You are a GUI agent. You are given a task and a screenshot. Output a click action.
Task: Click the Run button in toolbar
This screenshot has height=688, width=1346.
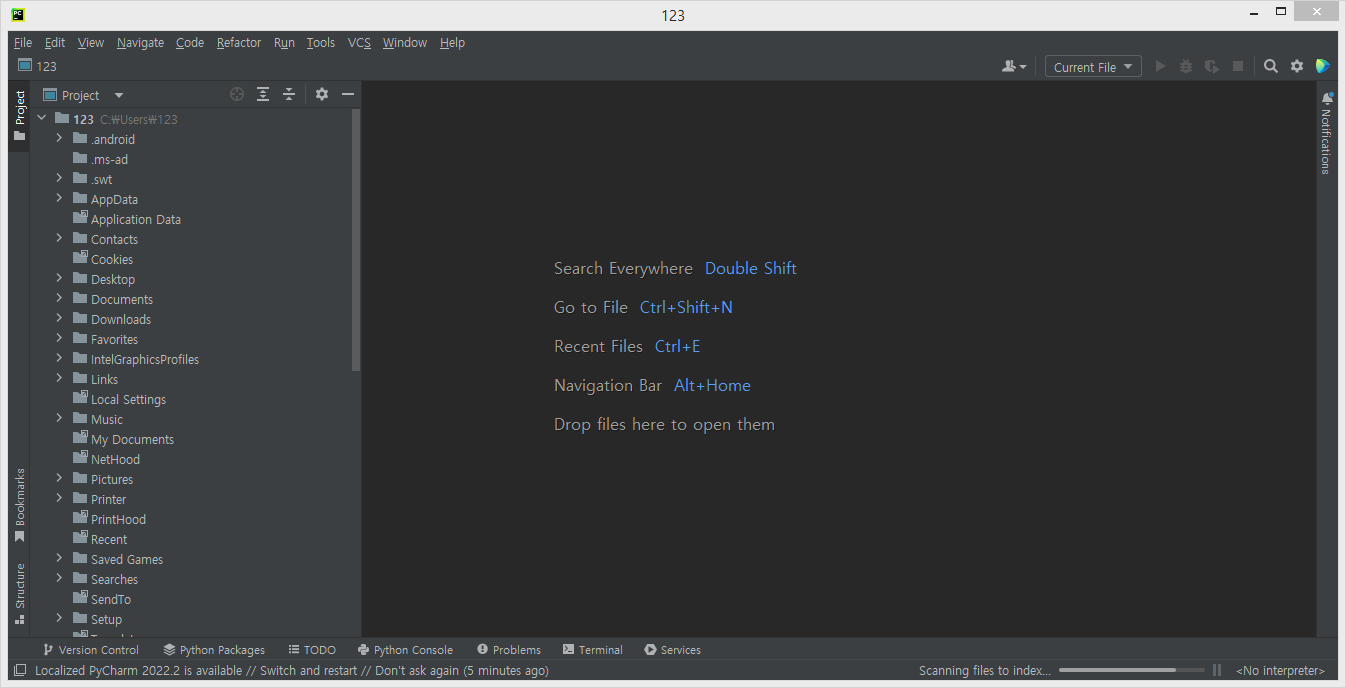(1160, 67)
